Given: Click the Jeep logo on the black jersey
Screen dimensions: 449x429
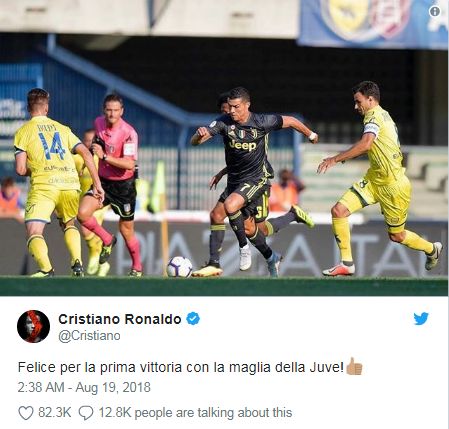Looking at the screenshot, I should (243, 145).
